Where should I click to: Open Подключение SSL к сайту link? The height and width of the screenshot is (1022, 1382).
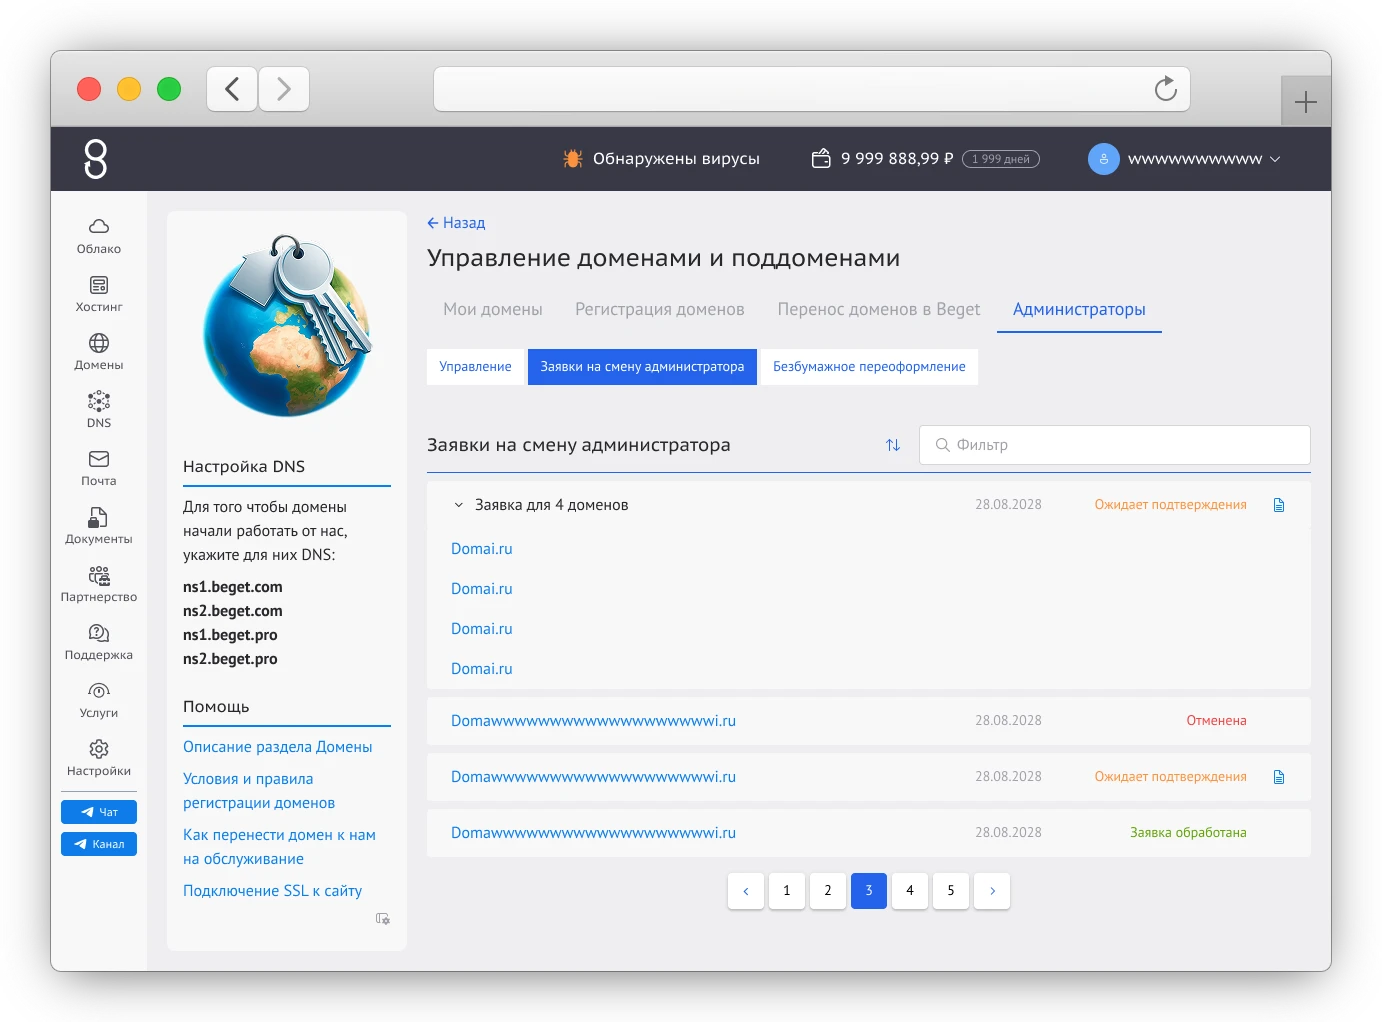[x=272, y=891]
